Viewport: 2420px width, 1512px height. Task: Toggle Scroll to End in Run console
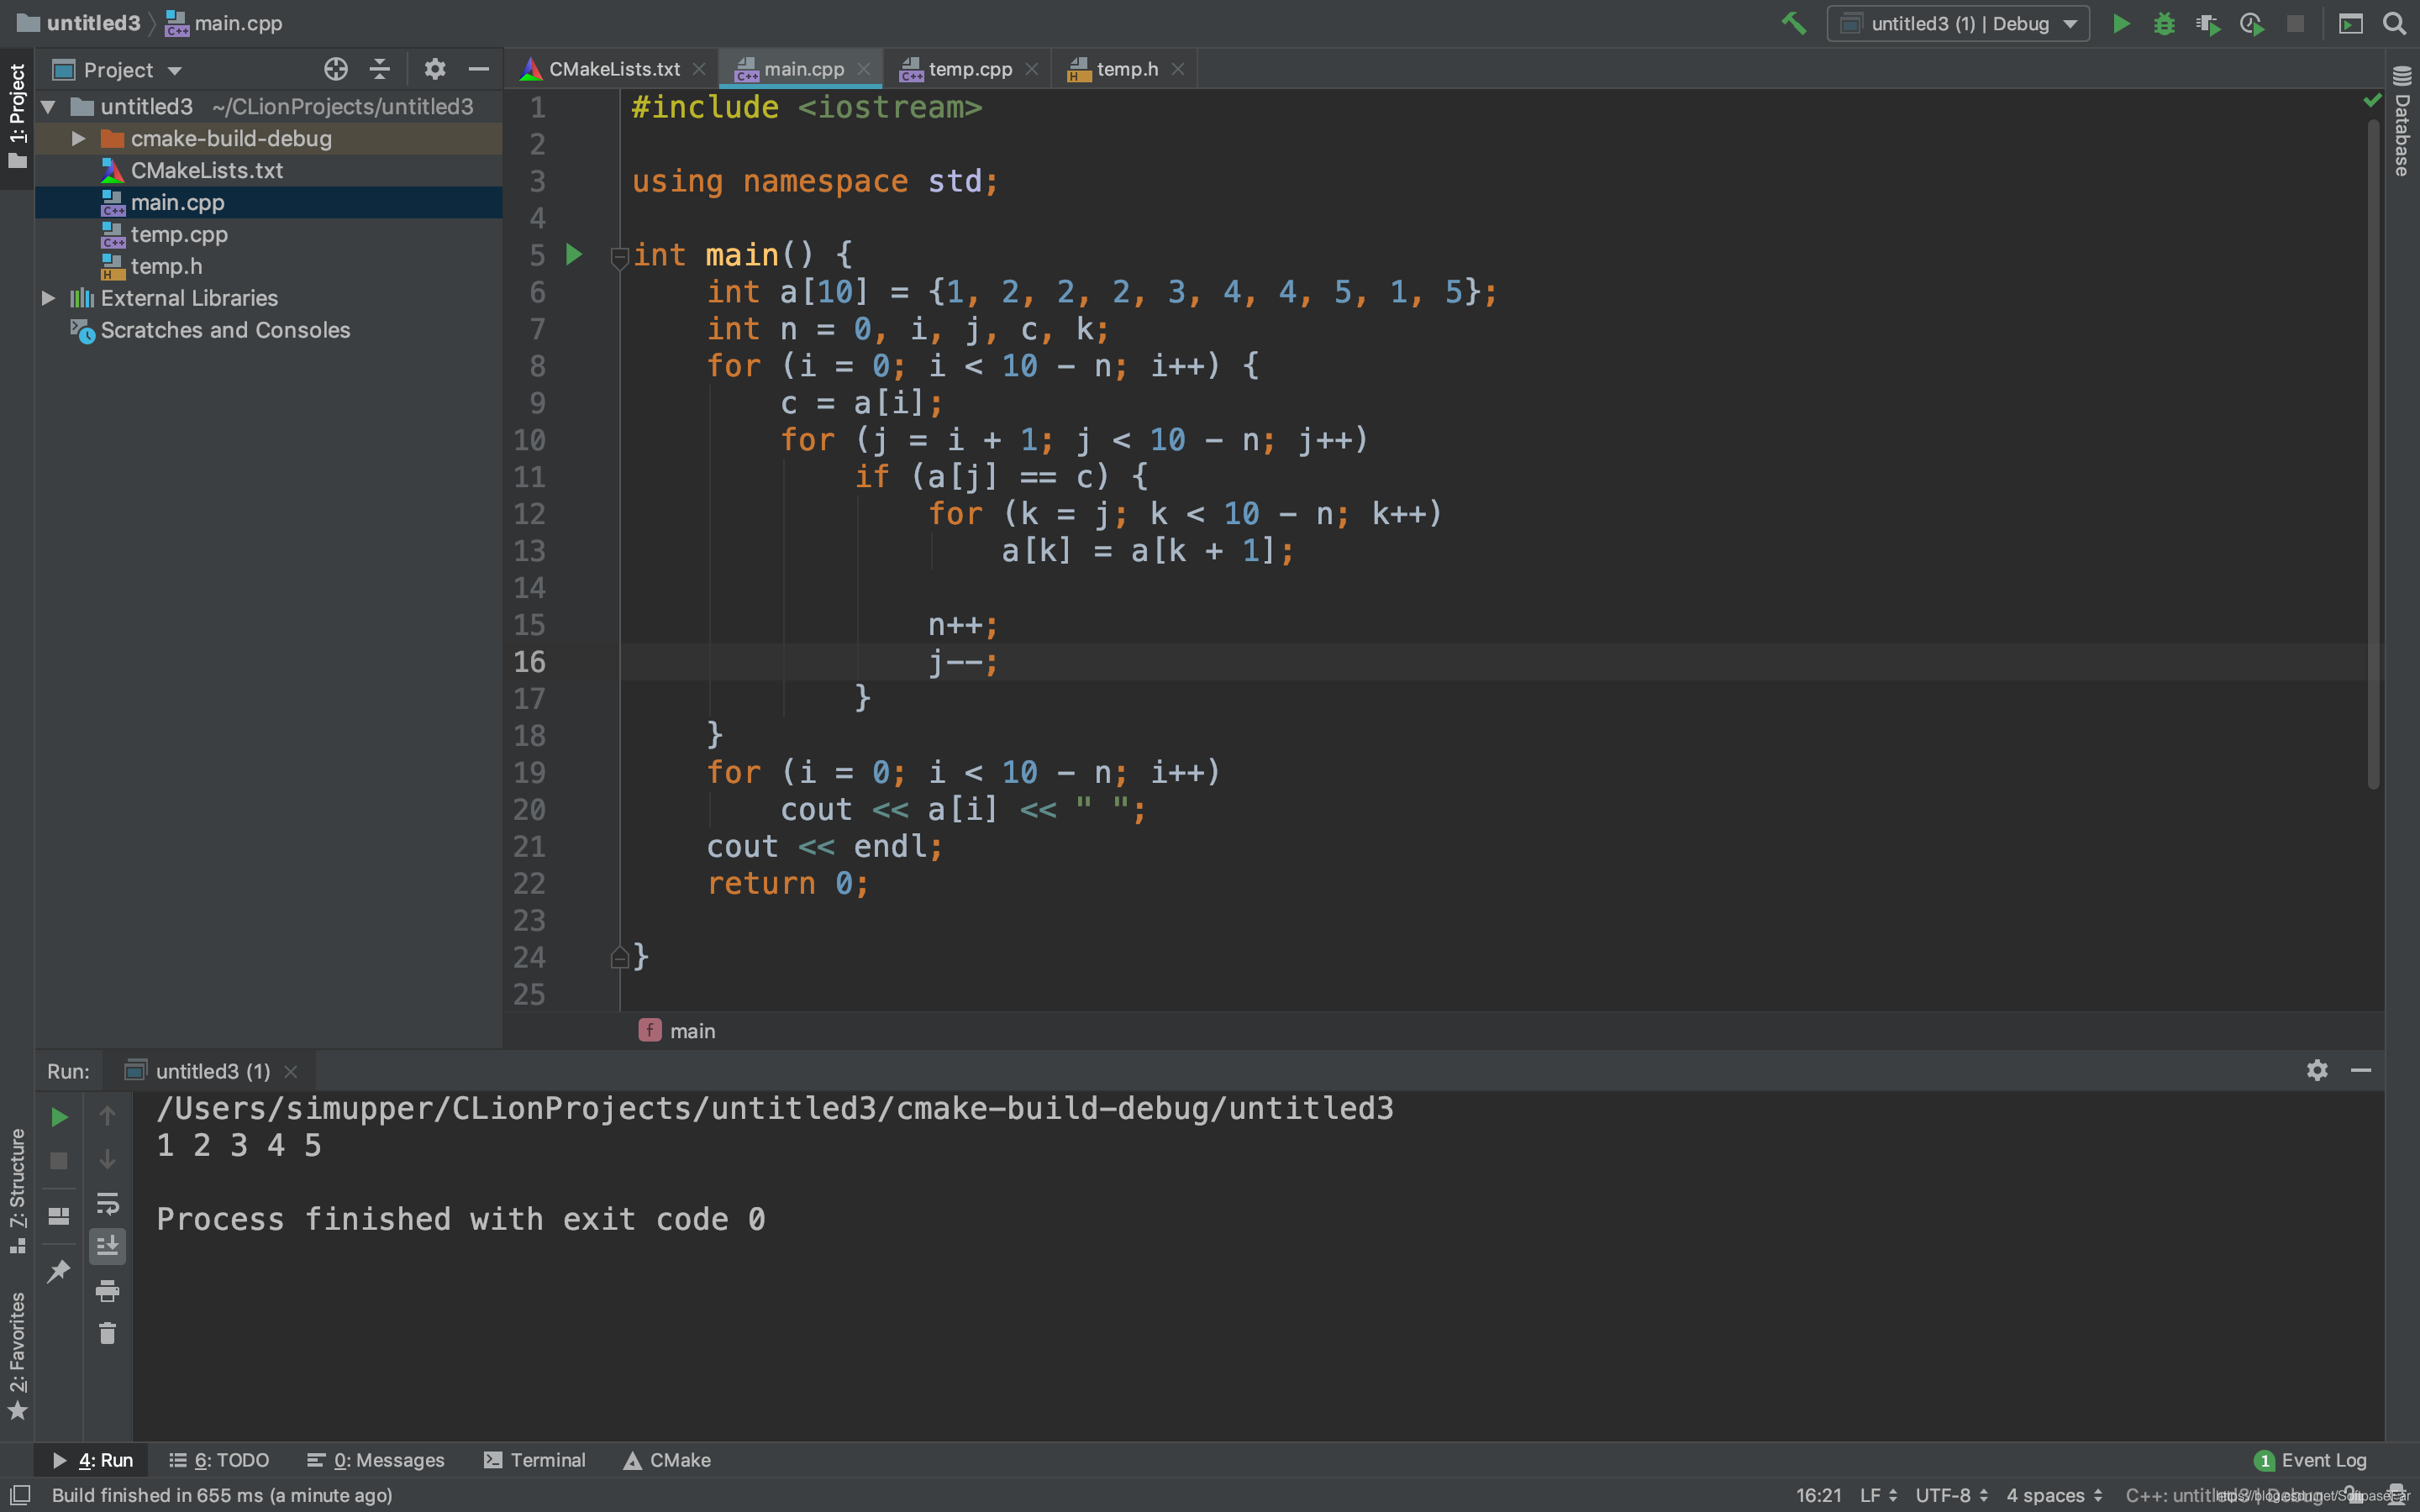click(x=107, y=1246)
